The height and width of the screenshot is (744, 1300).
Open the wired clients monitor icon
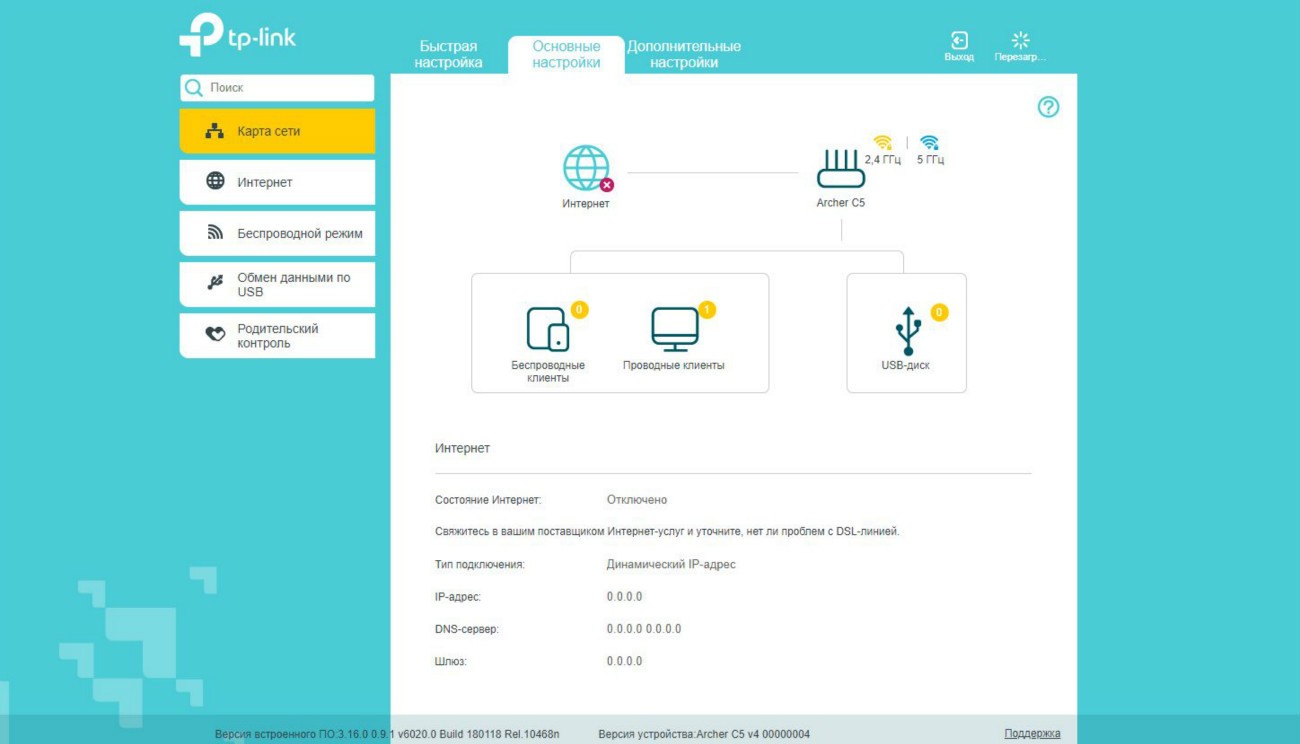click(675, 329)
